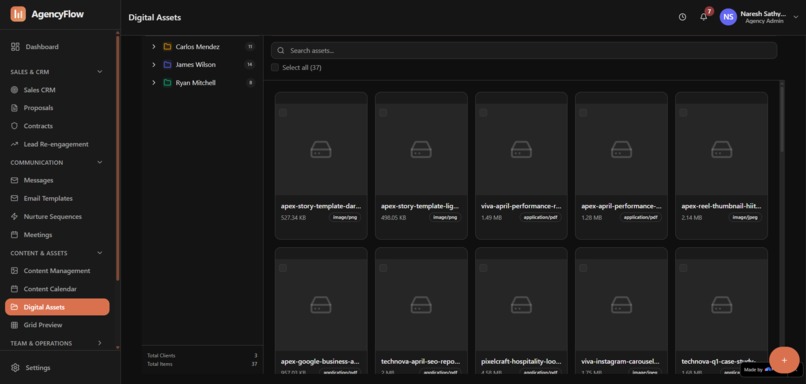Open the technova-q1-case-study thumbnail
Image resolution: width=806 pixels, height=384 pixels.
721,305
